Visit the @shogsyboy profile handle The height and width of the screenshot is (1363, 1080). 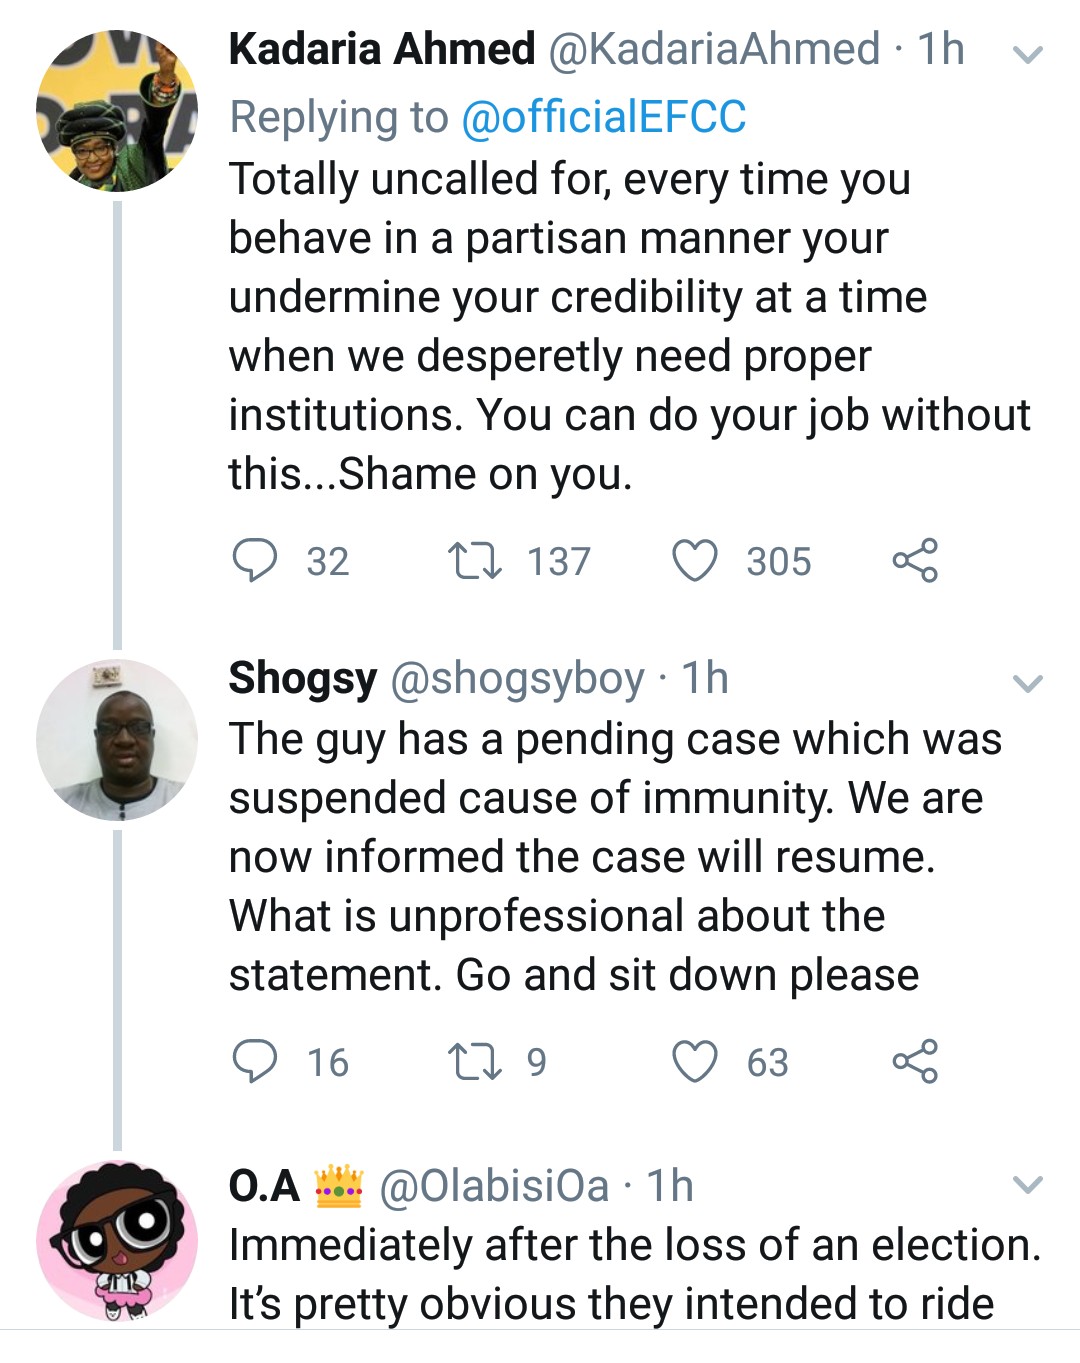(517, 679)
